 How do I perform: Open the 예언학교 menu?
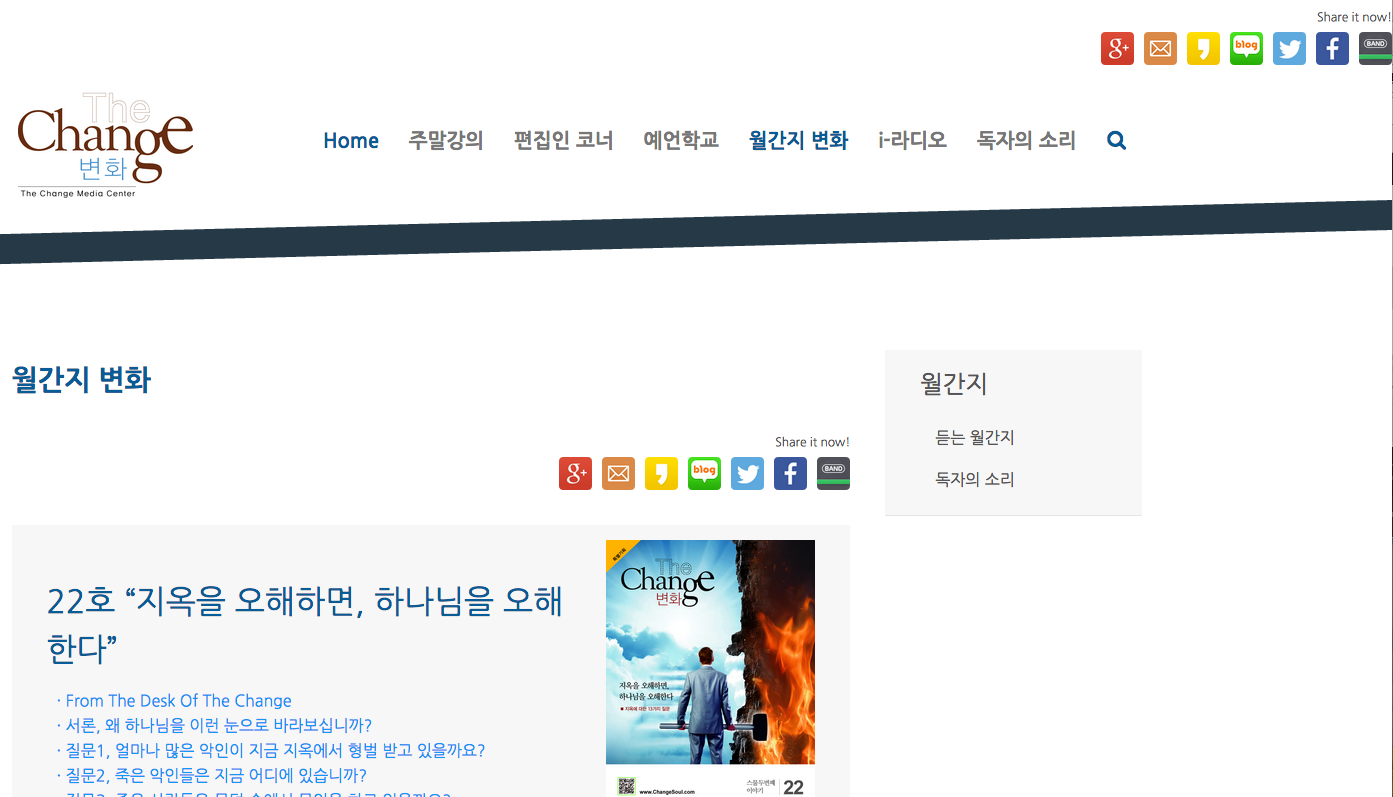(x=681, y=141)
